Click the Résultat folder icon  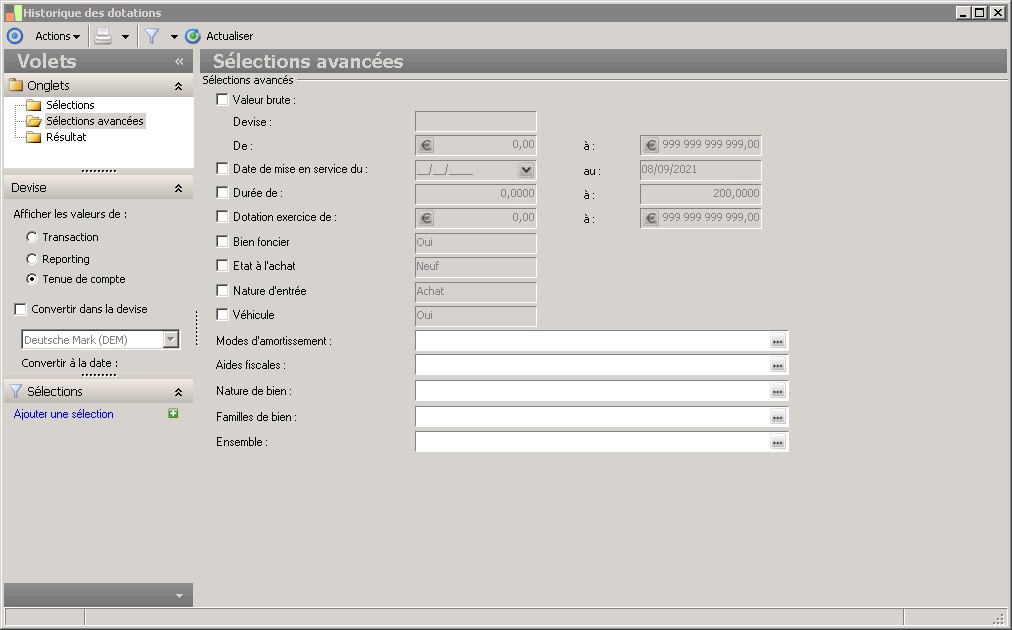34,137
